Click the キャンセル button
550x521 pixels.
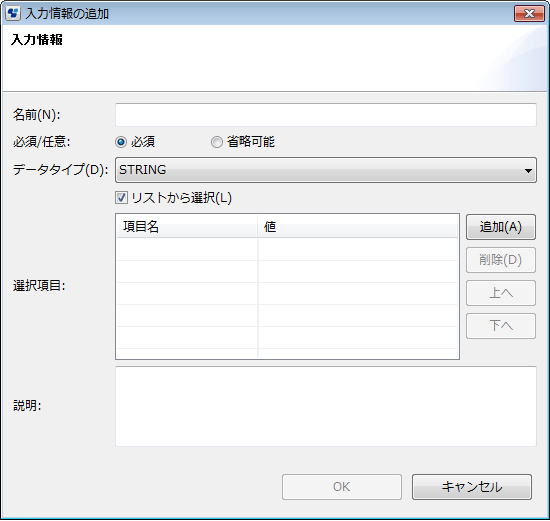[472, 487]
